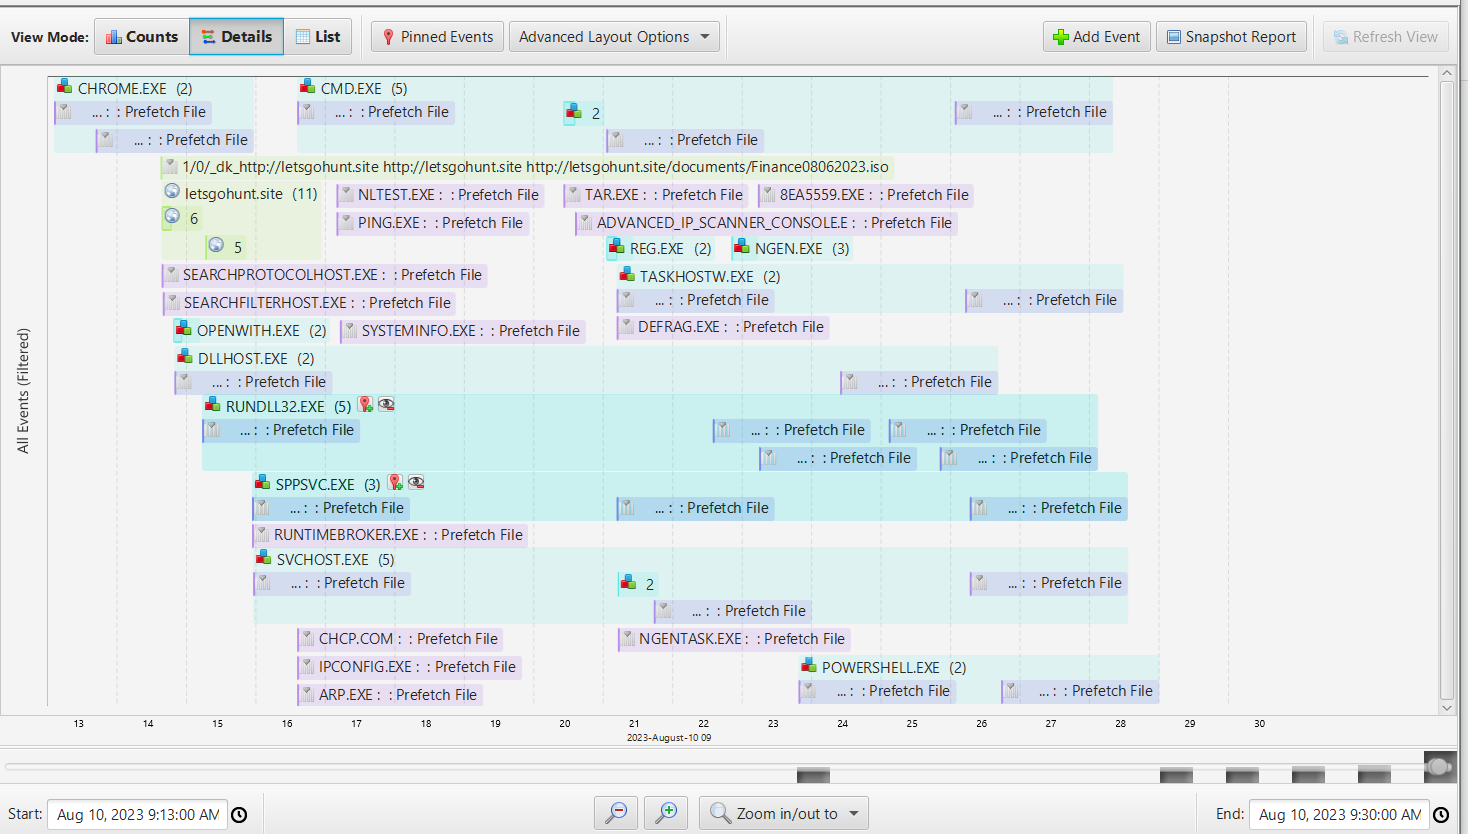Viewport: 1468px width, 834px height.
Task: Hide RUNDLL32.EXE events with eye icon
Action: pos(387,405)
